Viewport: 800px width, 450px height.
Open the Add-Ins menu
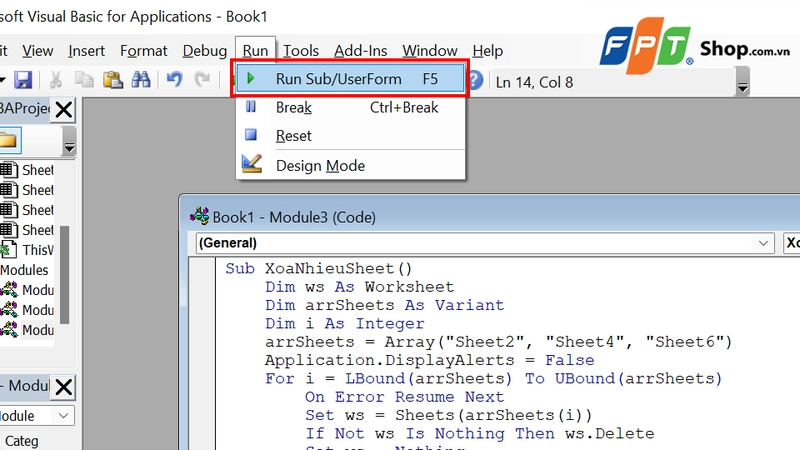360,51
